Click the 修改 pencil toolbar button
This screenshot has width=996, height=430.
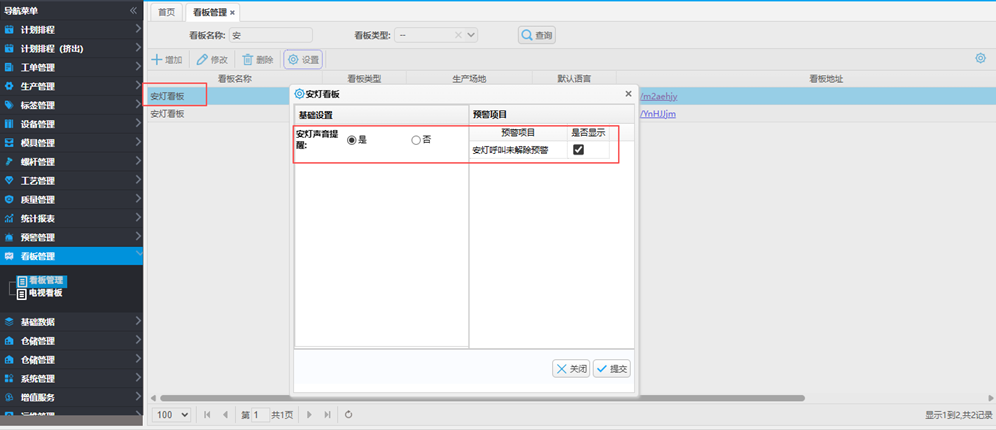pyautogui.click(x=212, y=60)
